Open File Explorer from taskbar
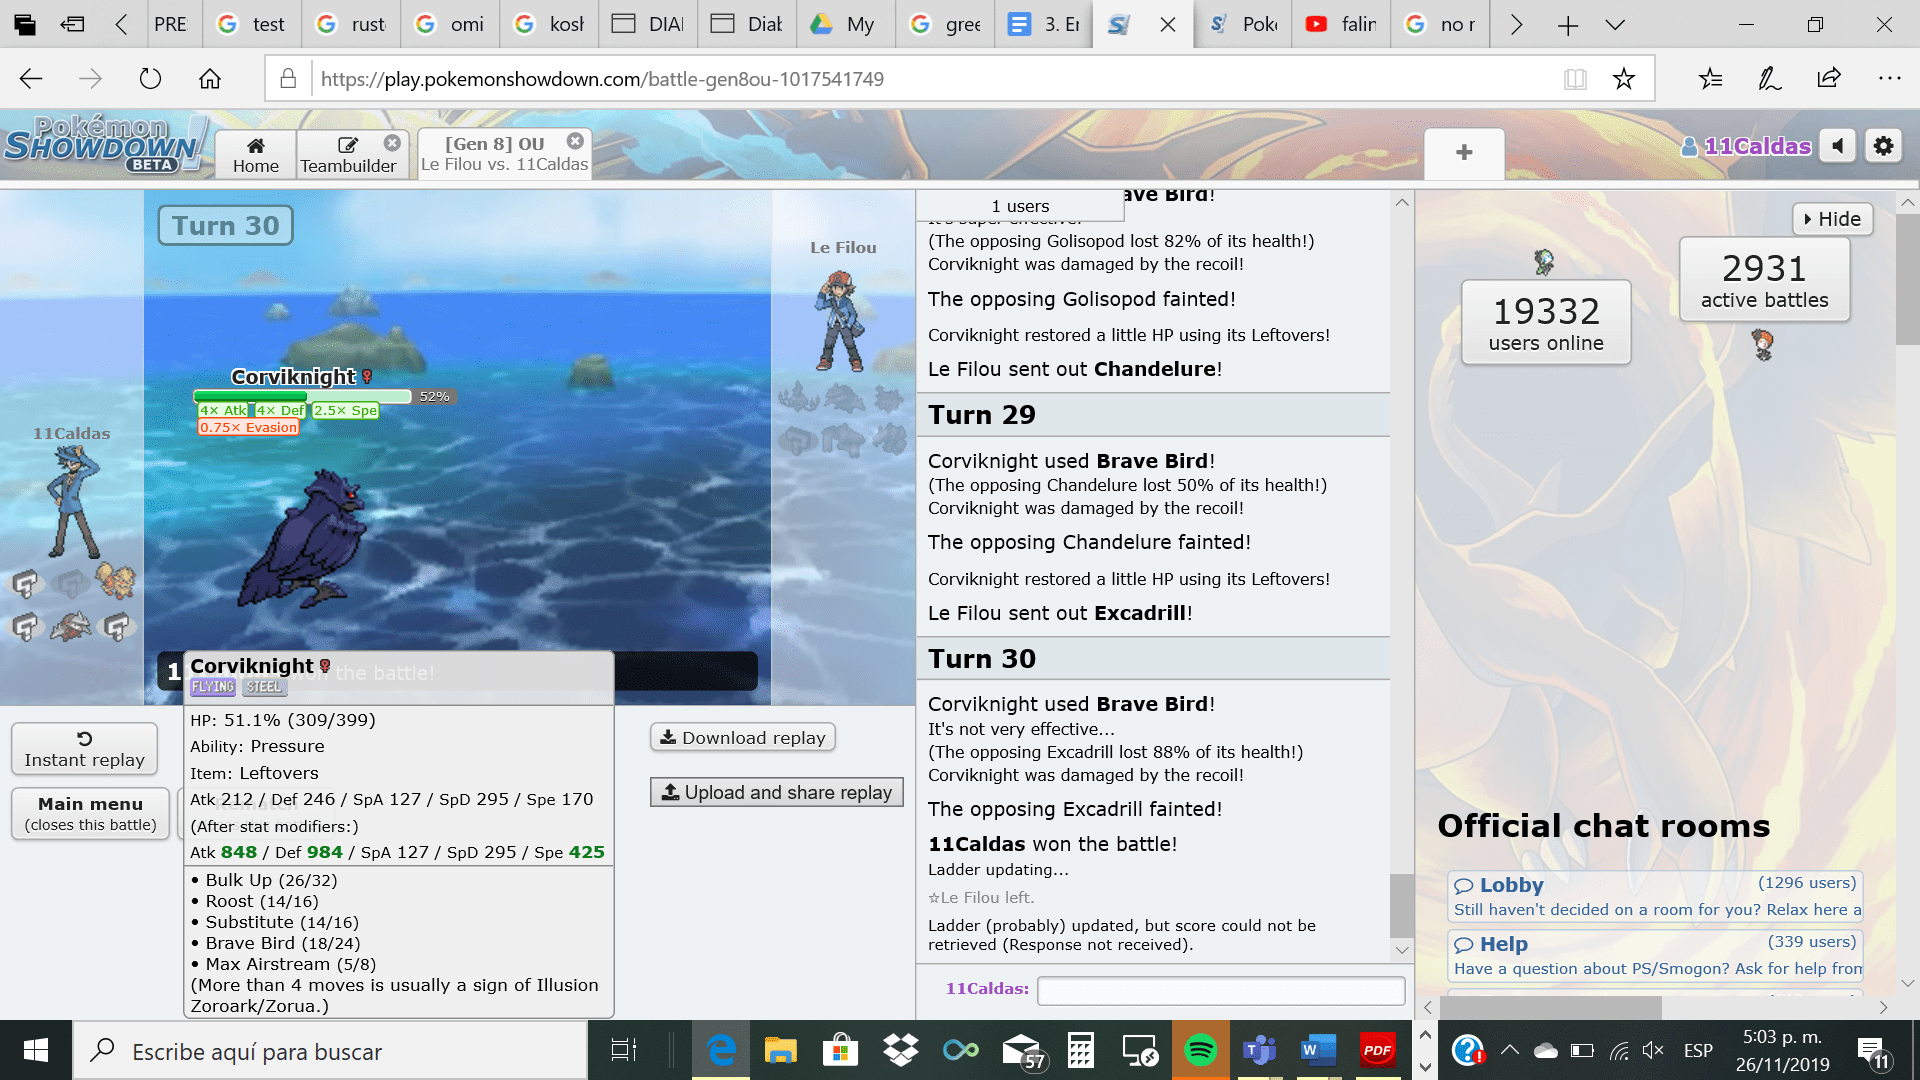This screenshot has width=1920, height=1080. coord(780,1050)
